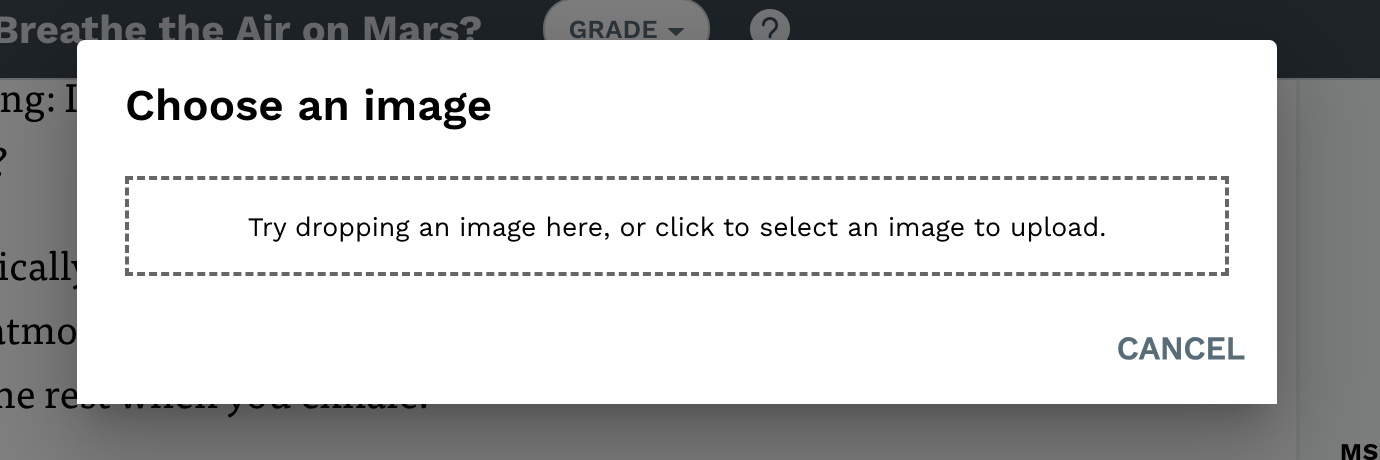Image resolution: width=1380 pixels, height=460 pixels.
Task: Click the dark top header bar
Action: point(1000,20)
